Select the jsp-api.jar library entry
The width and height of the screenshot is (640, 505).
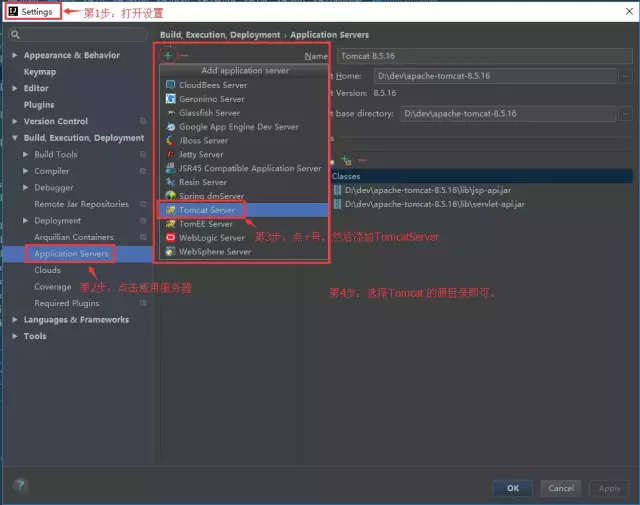tap(427, 190)
